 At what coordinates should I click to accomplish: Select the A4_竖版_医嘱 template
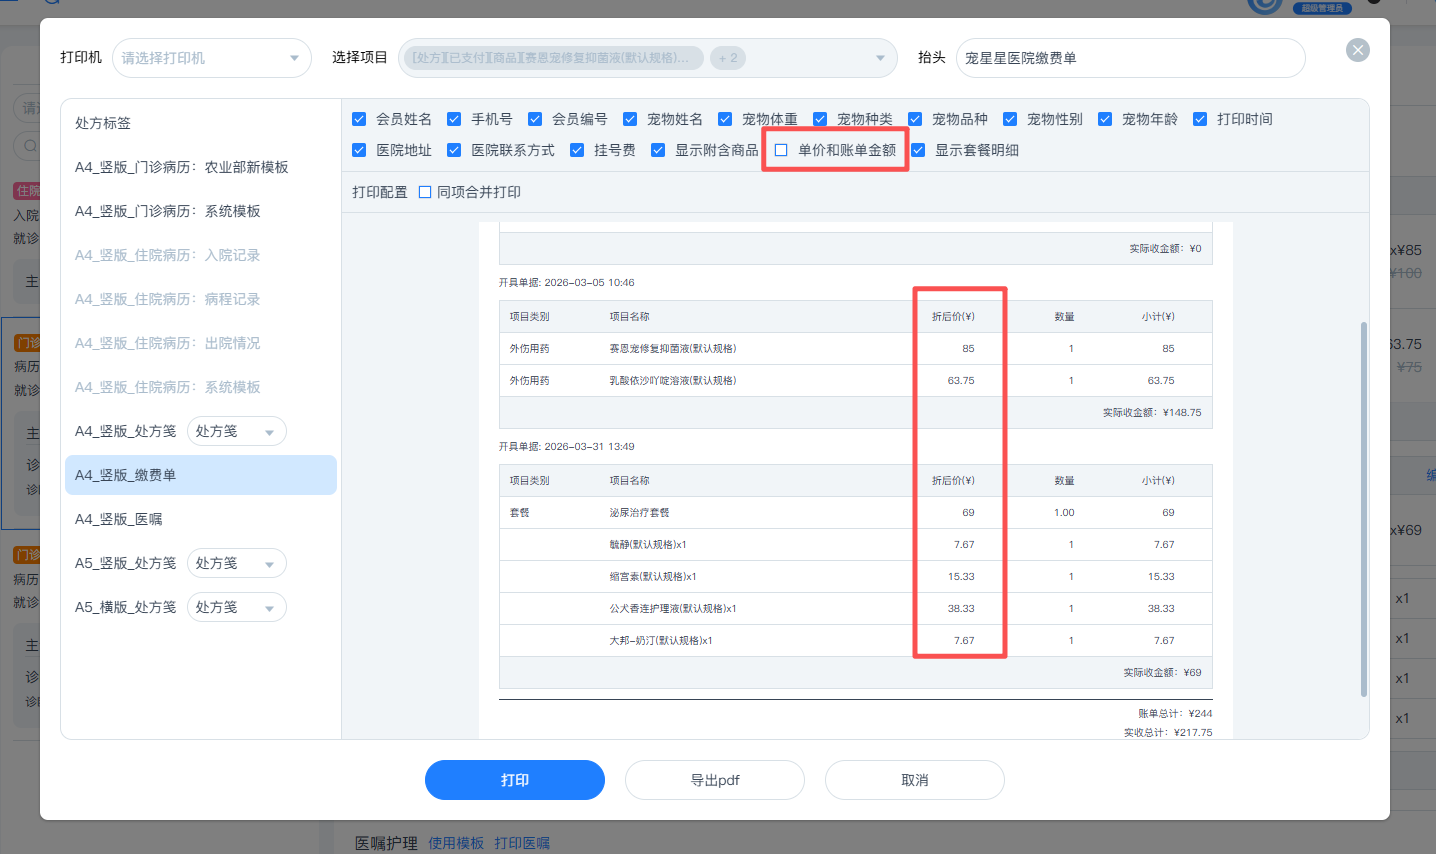click(118, 519)
